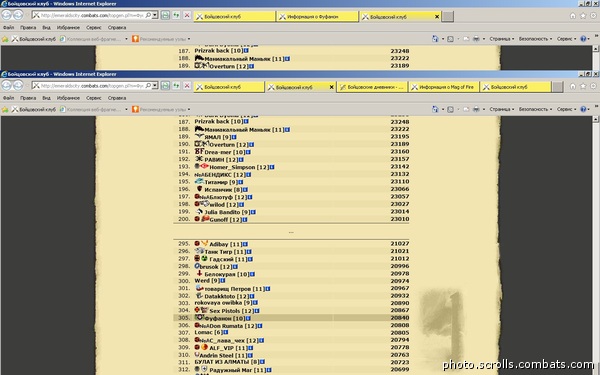
Task: Open Избранное menu in front window
Action: coord(68,98)
